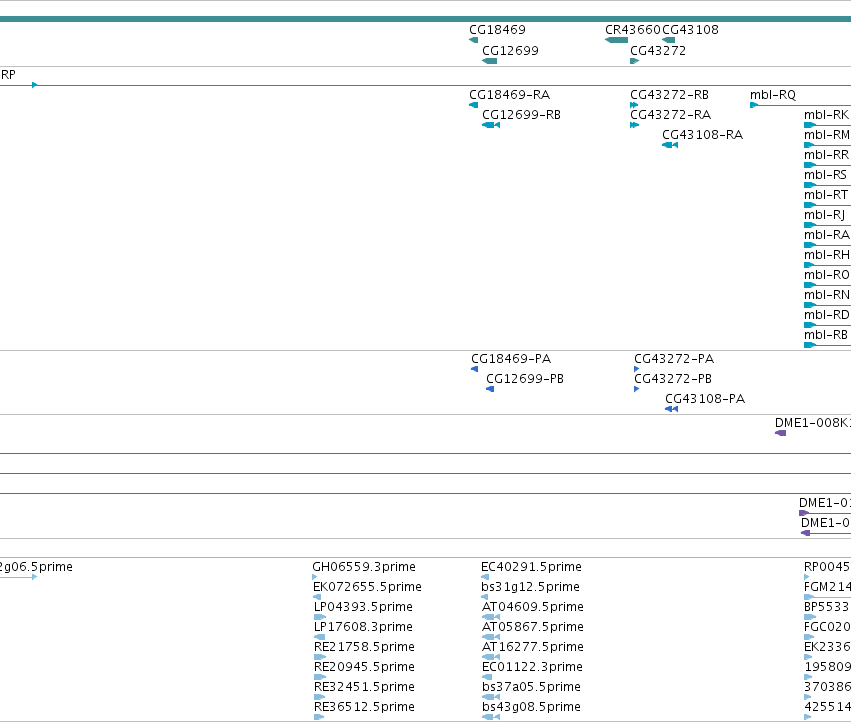This screenshot has height=722, width=851.
Task: Select transcript CG18469-RA
Action: click(x=510, y=95)
